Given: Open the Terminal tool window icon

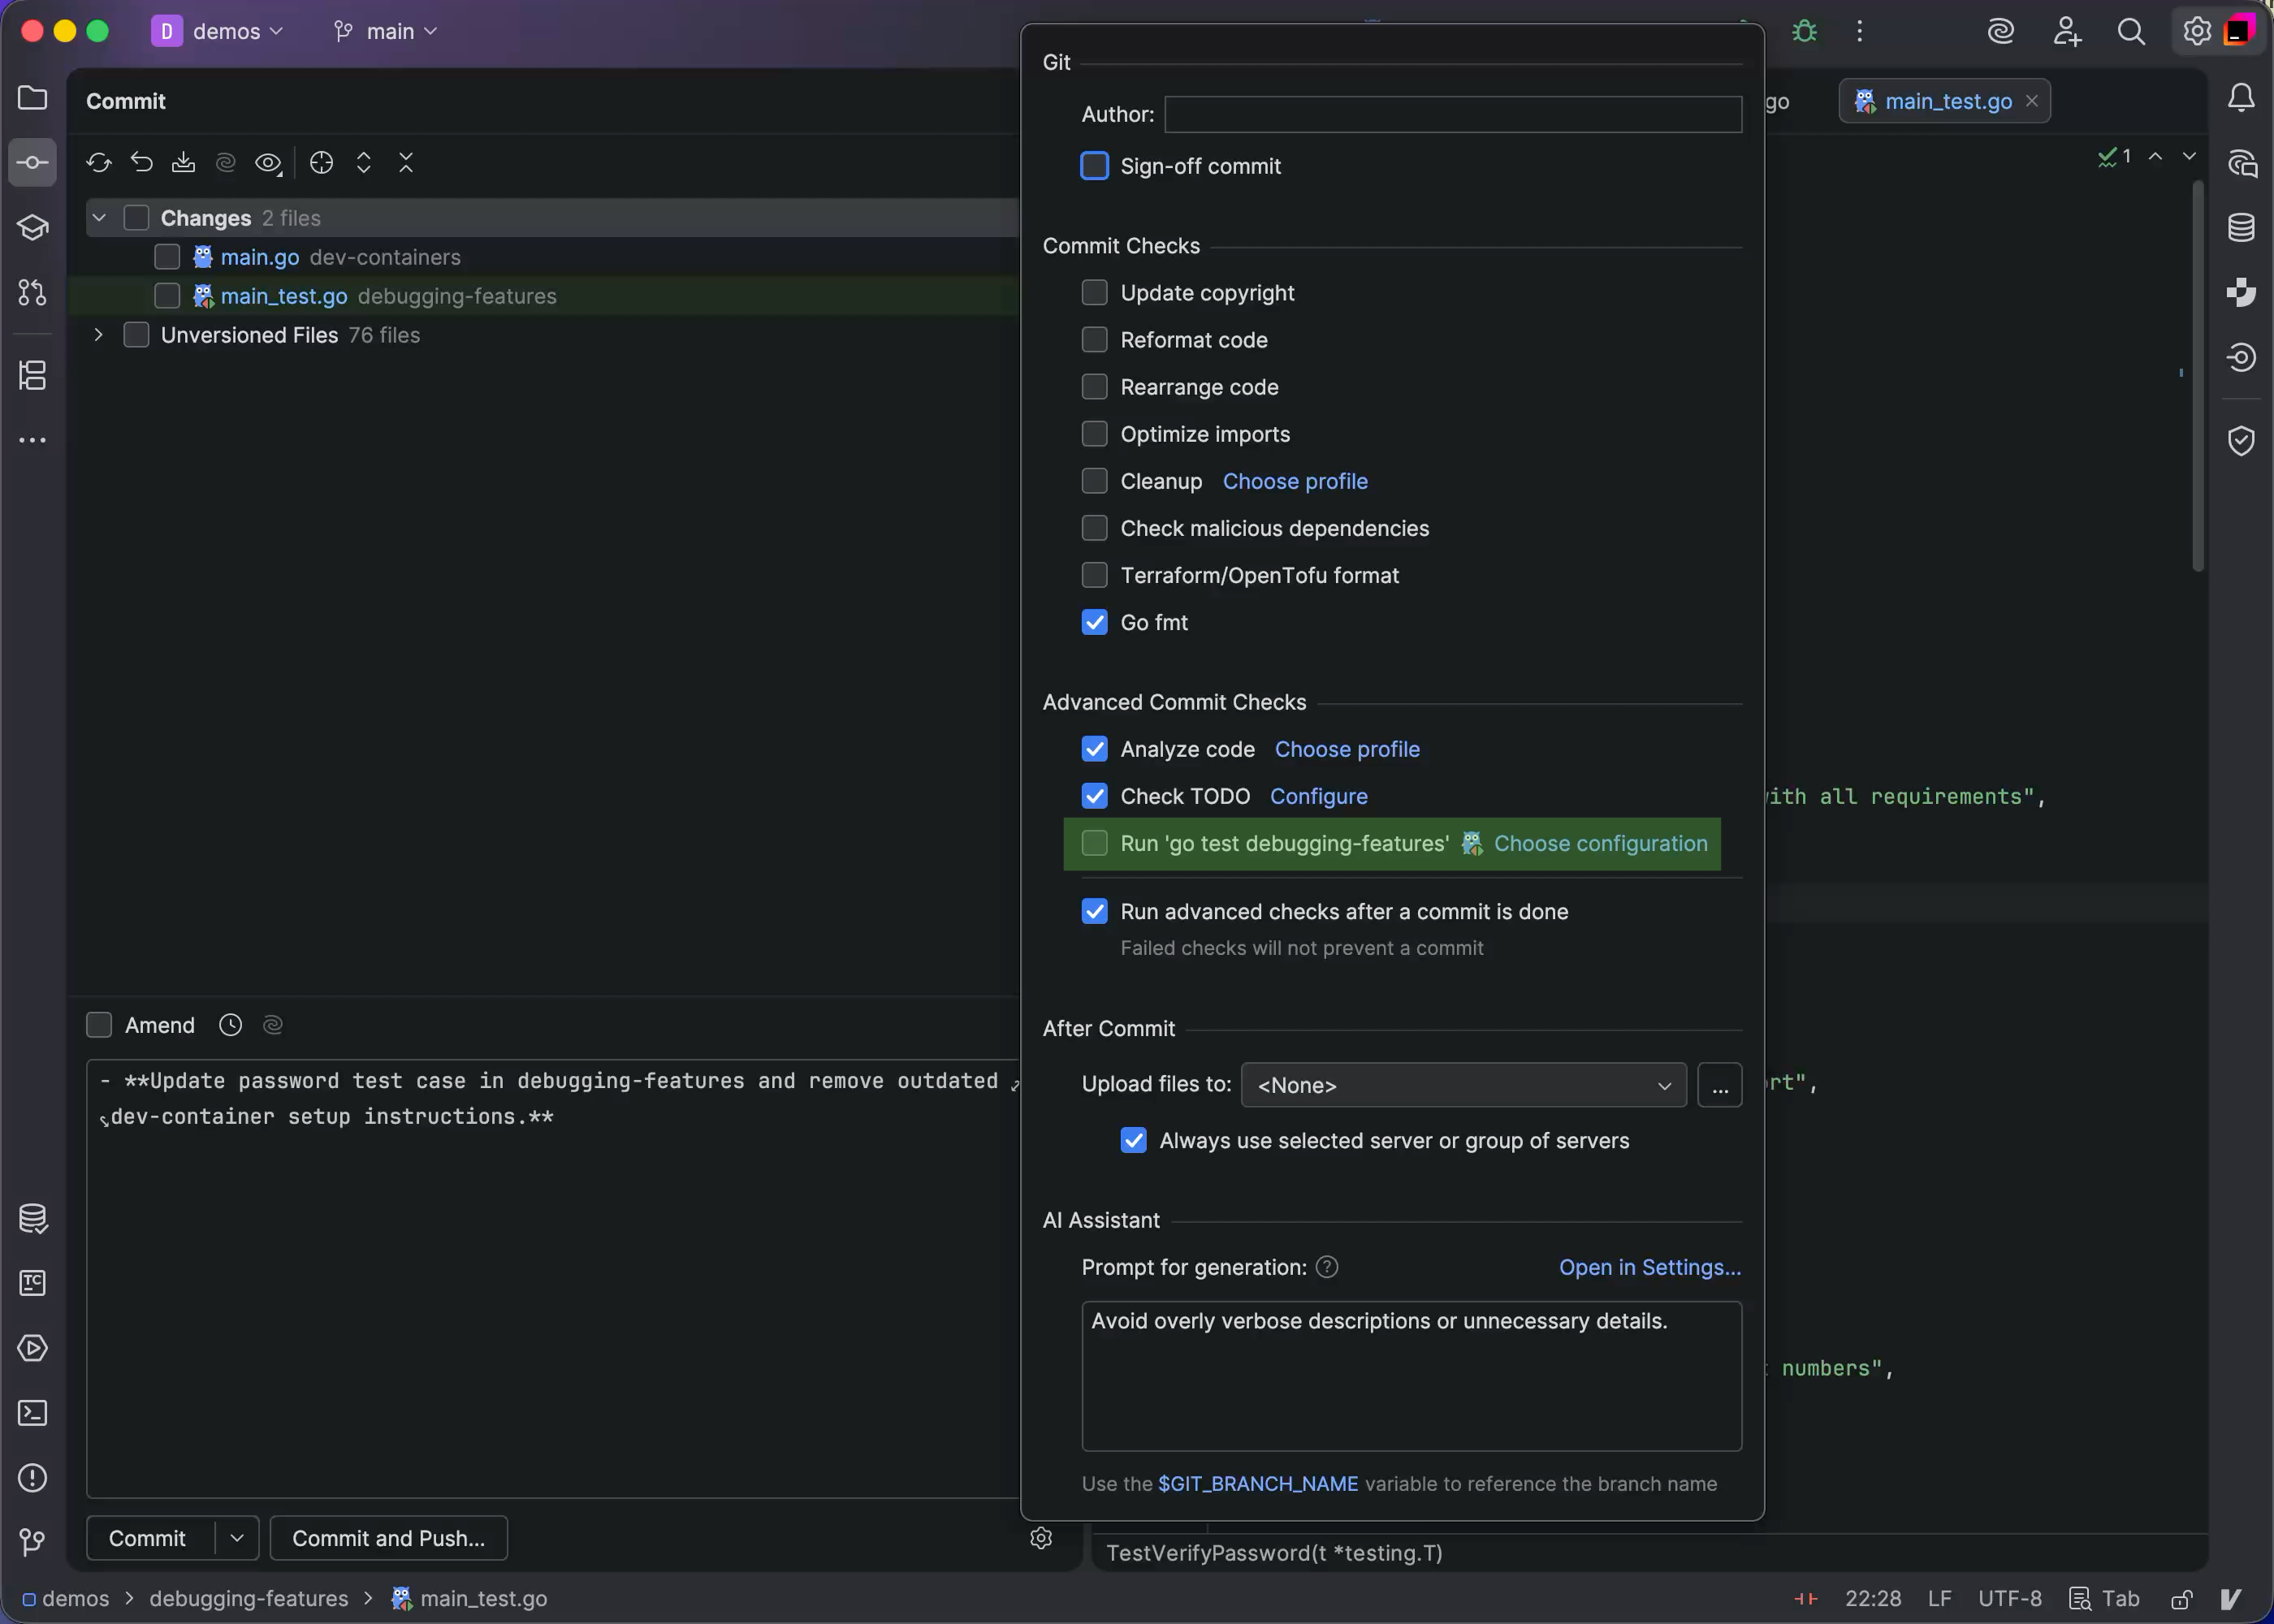Looking at the screenshot, I should click(32, 1412).
